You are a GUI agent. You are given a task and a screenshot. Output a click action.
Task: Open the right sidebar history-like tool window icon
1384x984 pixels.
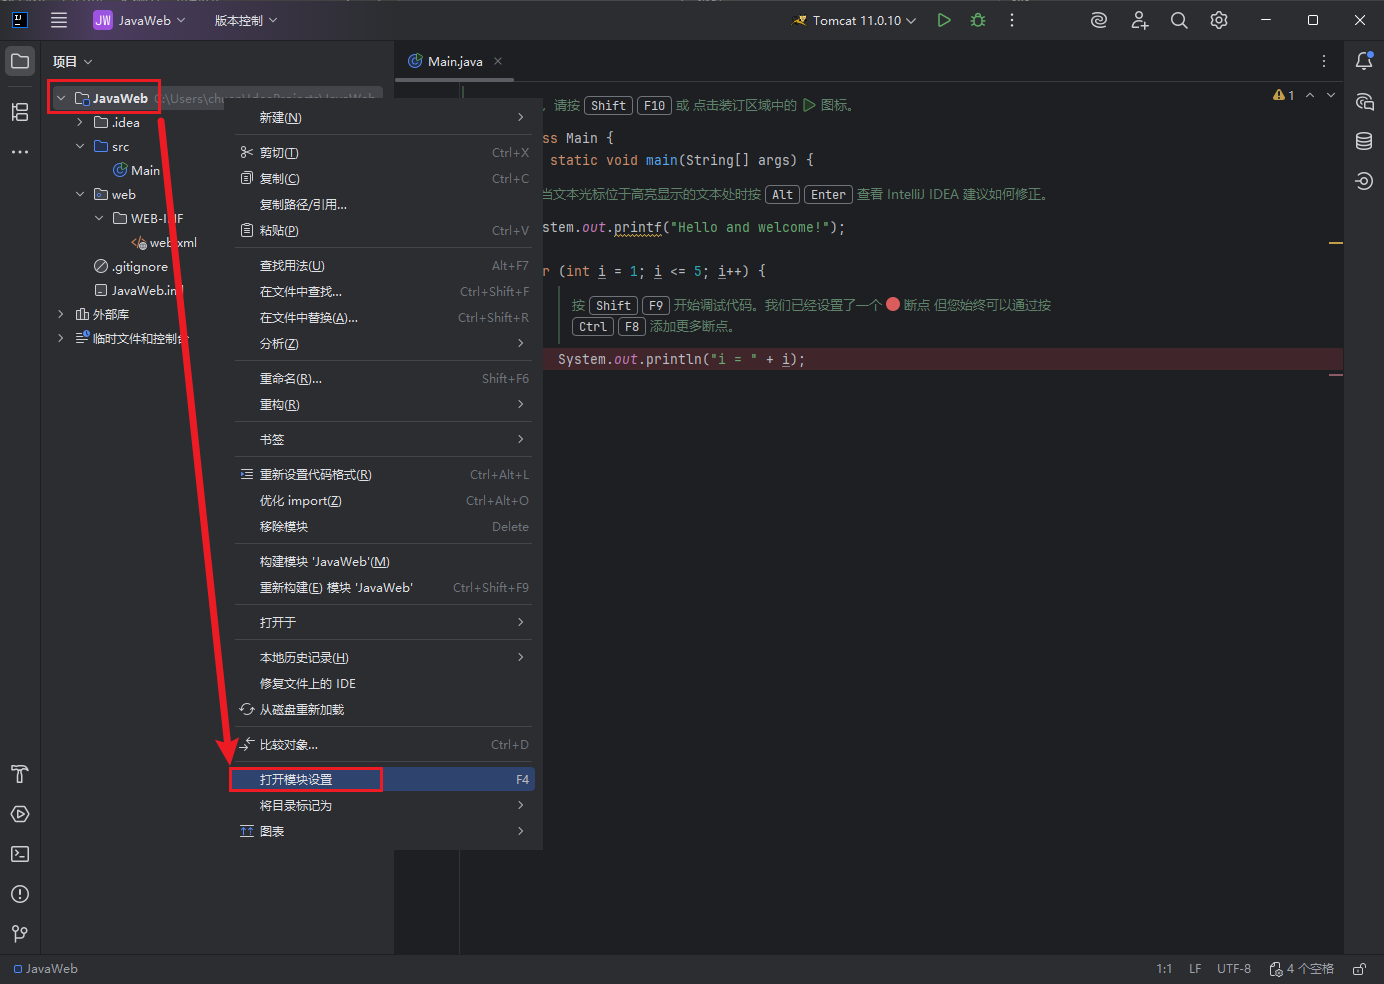pyautogui.click(x=1364, y=181)
